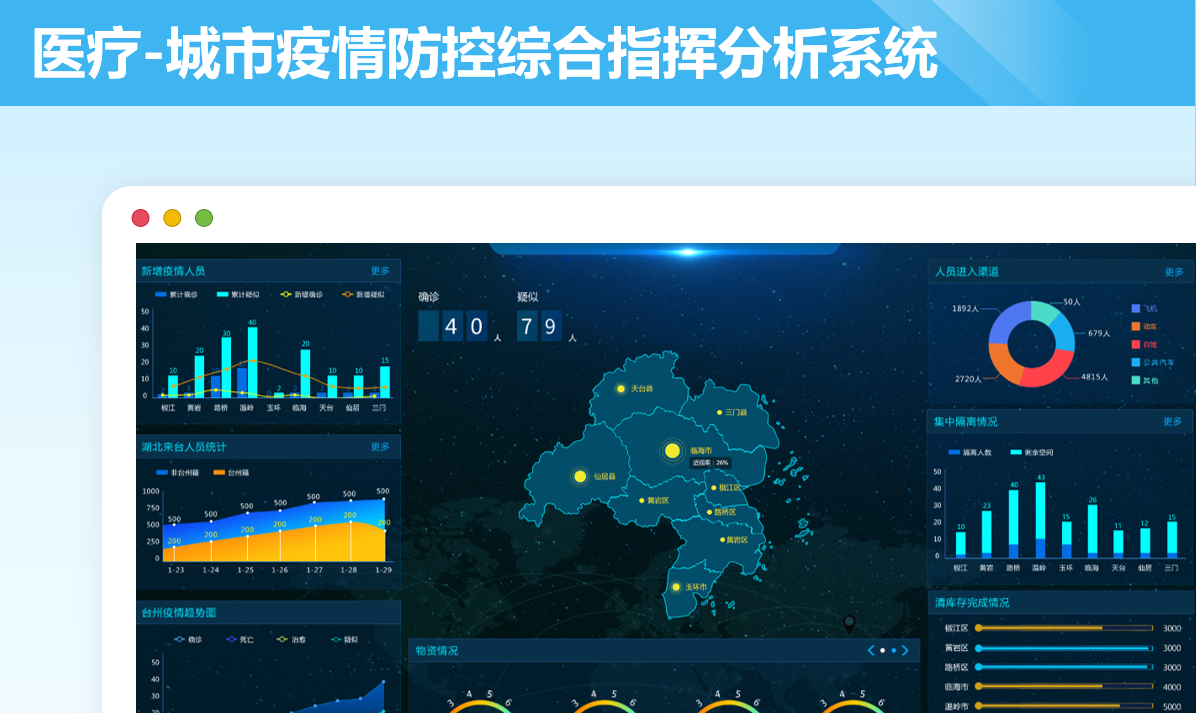1196x713 pixels.
Task: Click the 疑似 counter showing 79
Action: [x=539, y=326]
